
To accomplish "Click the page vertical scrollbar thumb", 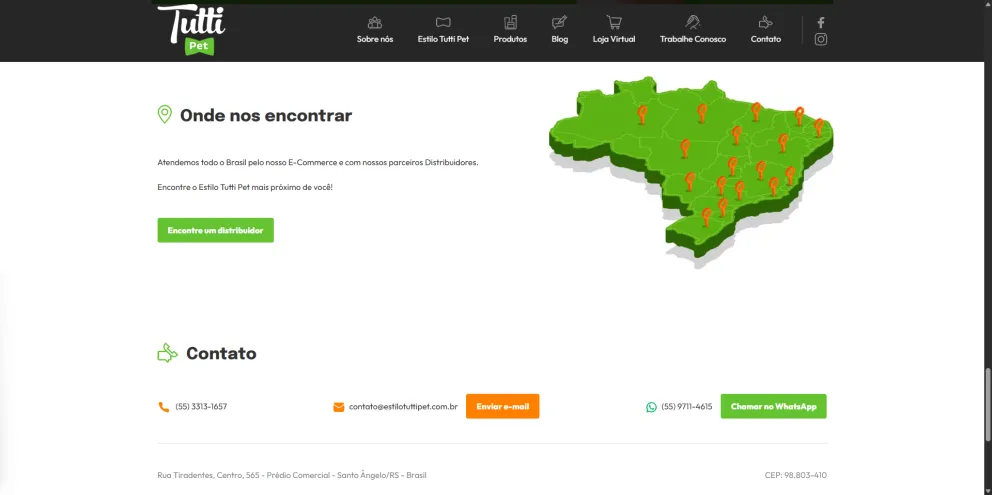I will tap(988, 405).
